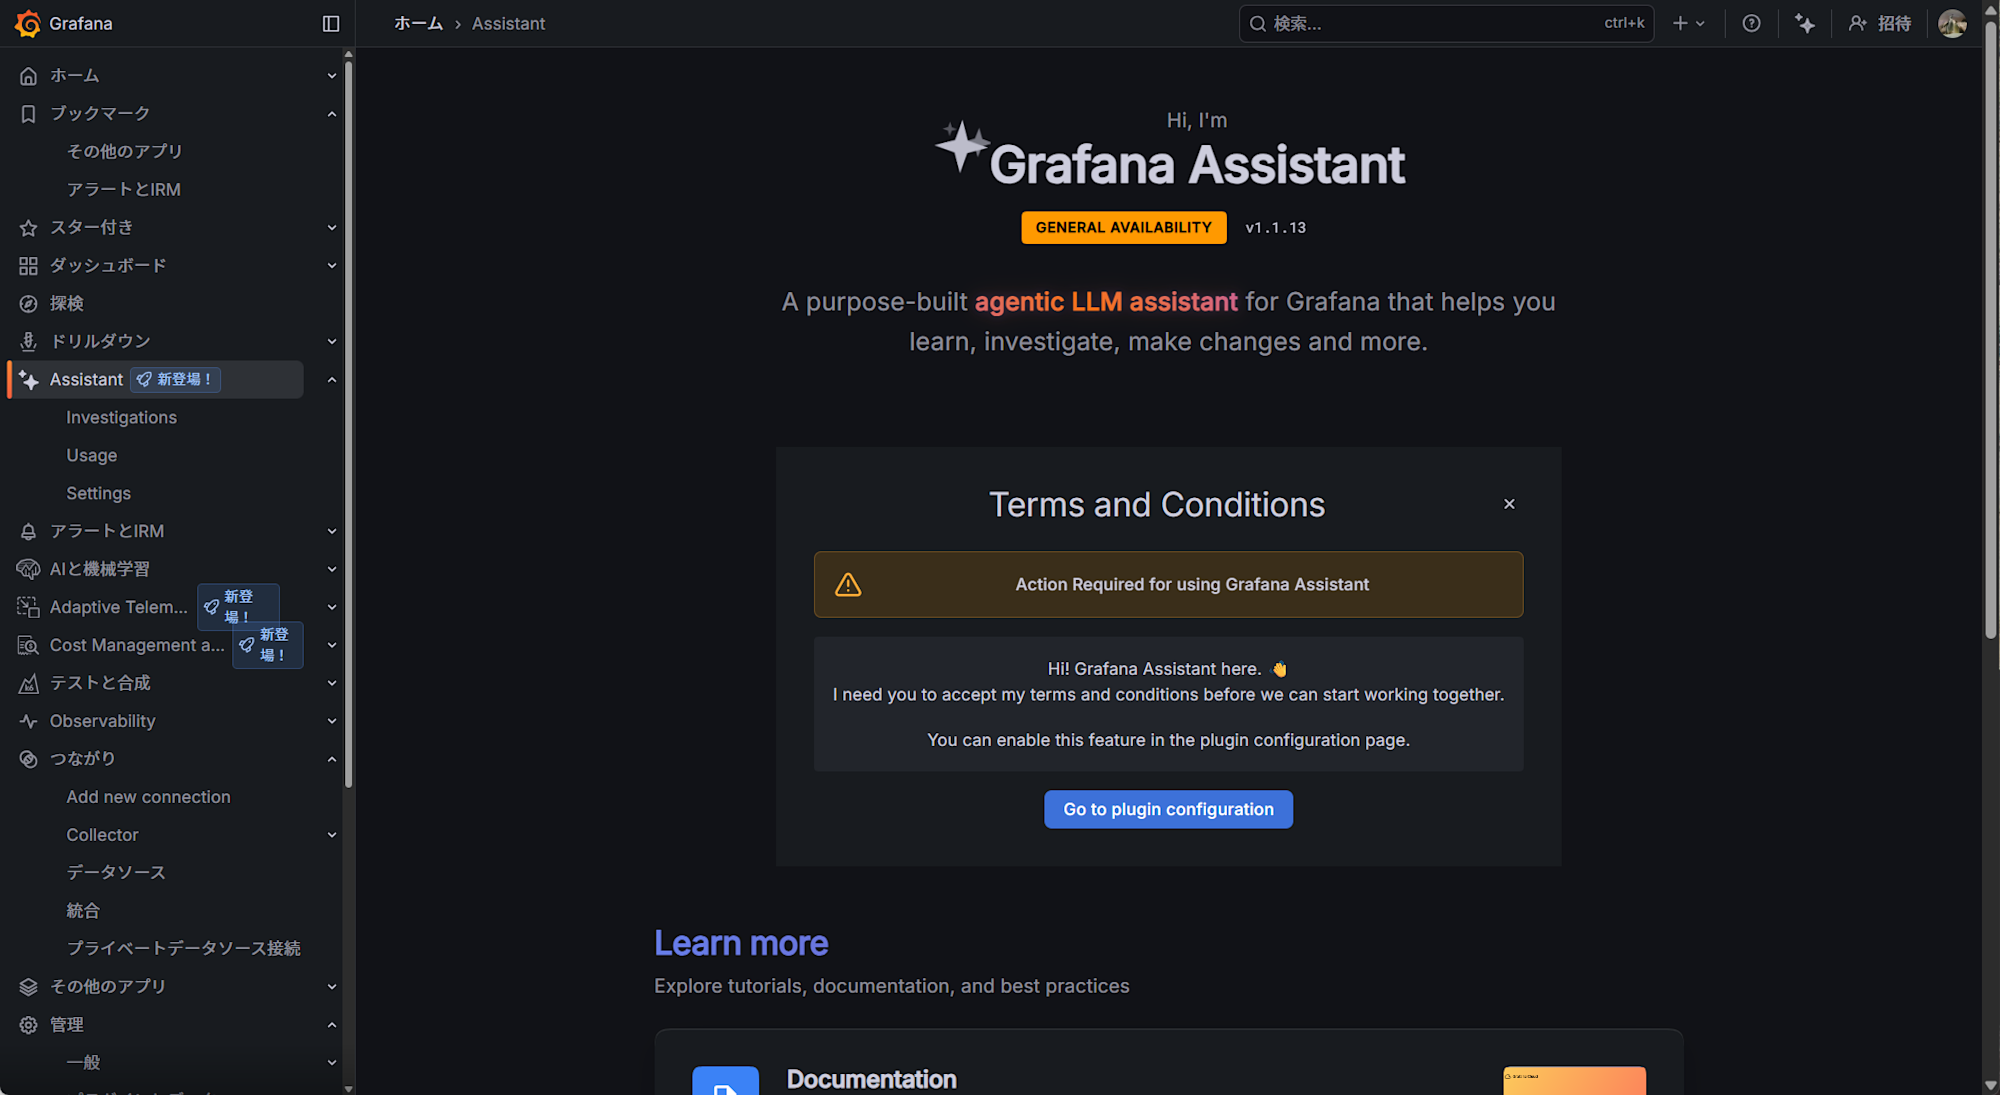Collapse the Assistant section chevron
Image resolution: width=2000 pixels, height=1095 pixels.
[332, 380]
